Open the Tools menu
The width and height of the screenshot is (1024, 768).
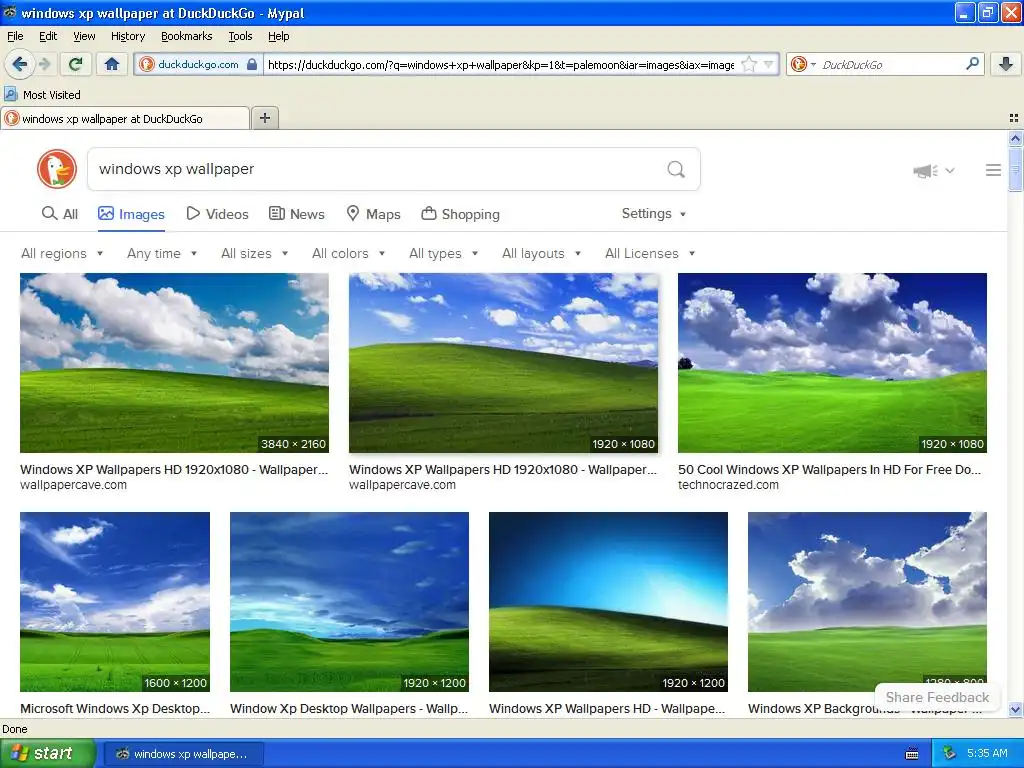(x=240, y=36)
